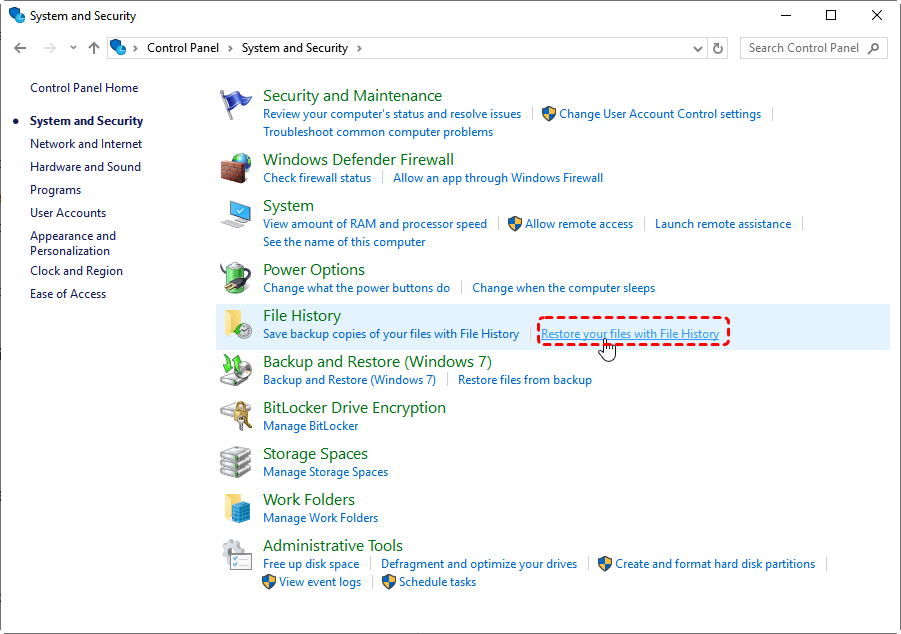Click Review your computer's status and resolve issues
Image resolution: width=901 pixels, height=634 pixels.
coord(392,114)
